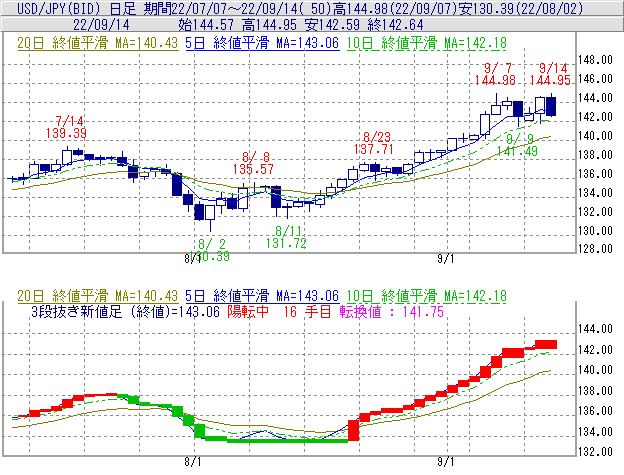Image resolution: width=624 pixels, height=475 pixels.
Task: Click the USD/JPY(BID) 日足 title text
Action: pyautogui.click(x=76, y=8)
